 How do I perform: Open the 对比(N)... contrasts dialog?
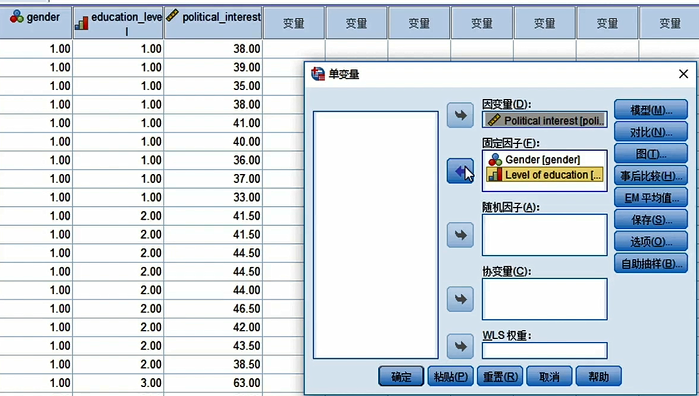pos(651,132)
